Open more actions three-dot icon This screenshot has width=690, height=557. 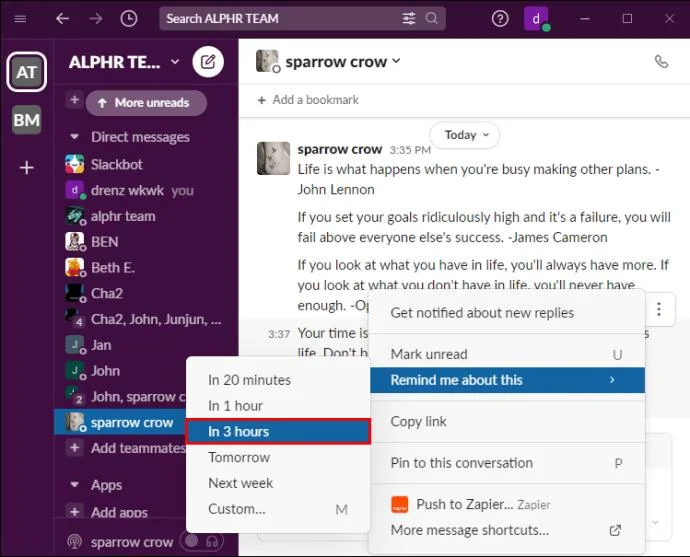tap(658, 309)
